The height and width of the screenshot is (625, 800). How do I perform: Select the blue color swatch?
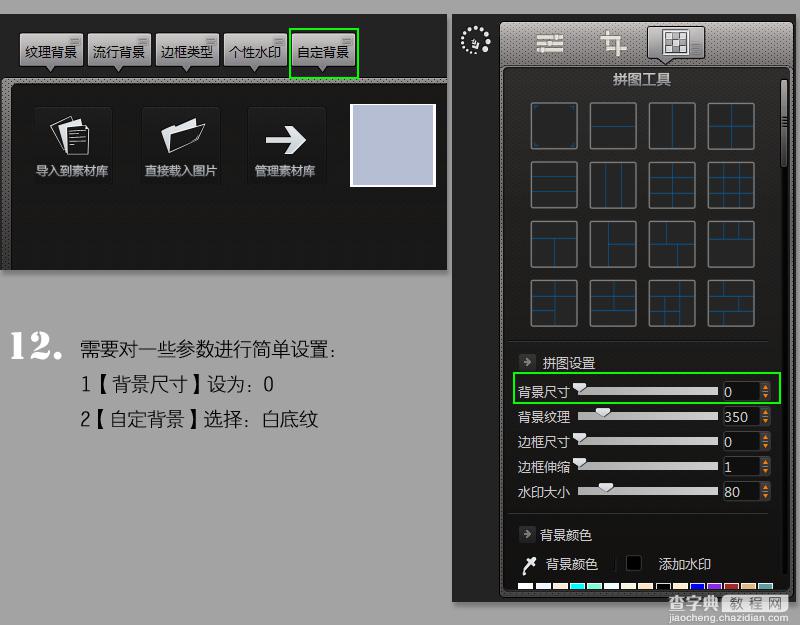697,586
